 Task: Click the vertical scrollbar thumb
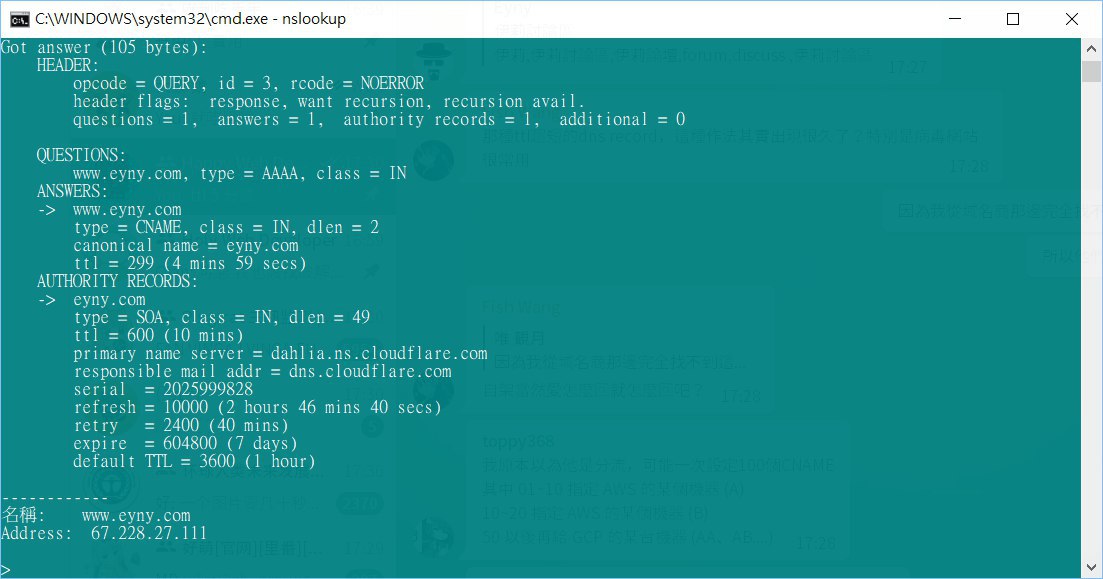click(x=1091, y=71)
